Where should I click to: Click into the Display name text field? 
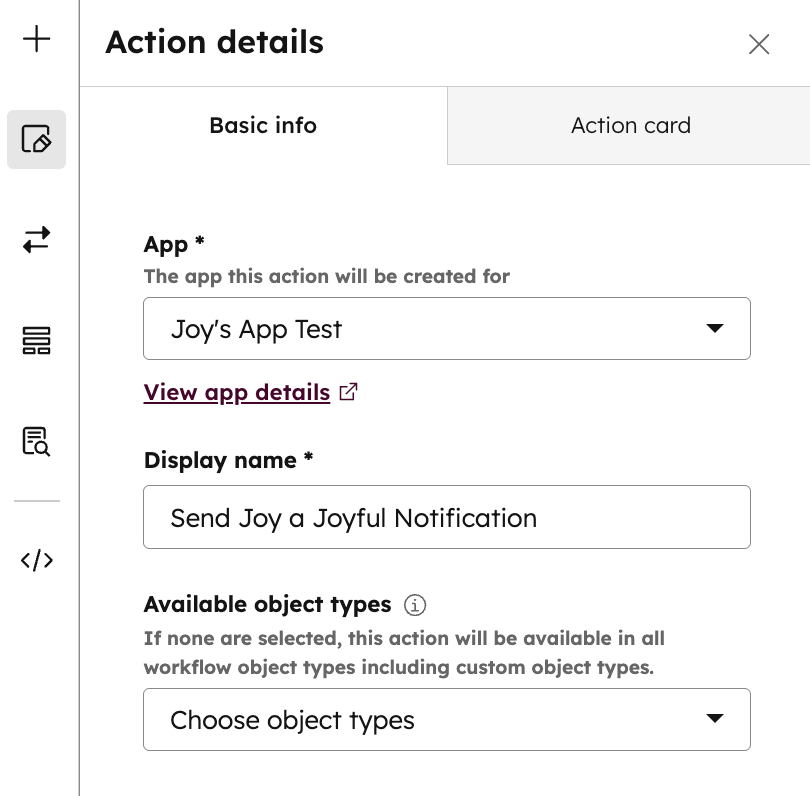tap(446, 518)
